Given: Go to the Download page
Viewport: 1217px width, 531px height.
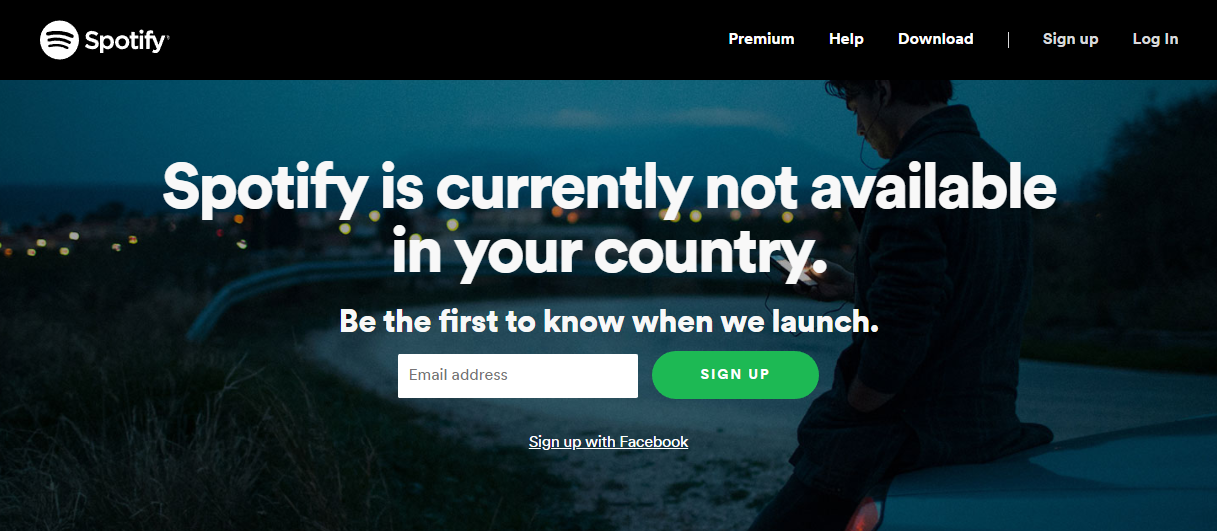Looking at the screenshot, I should pos(935,39).
